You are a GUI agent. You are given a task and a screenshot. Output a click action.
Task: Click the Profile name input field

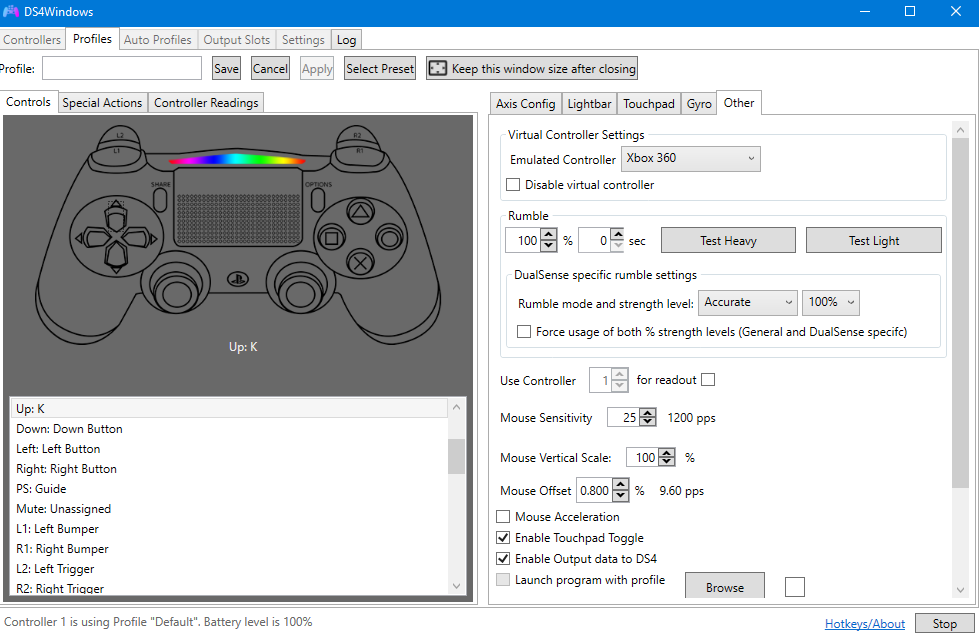[122, 69]
